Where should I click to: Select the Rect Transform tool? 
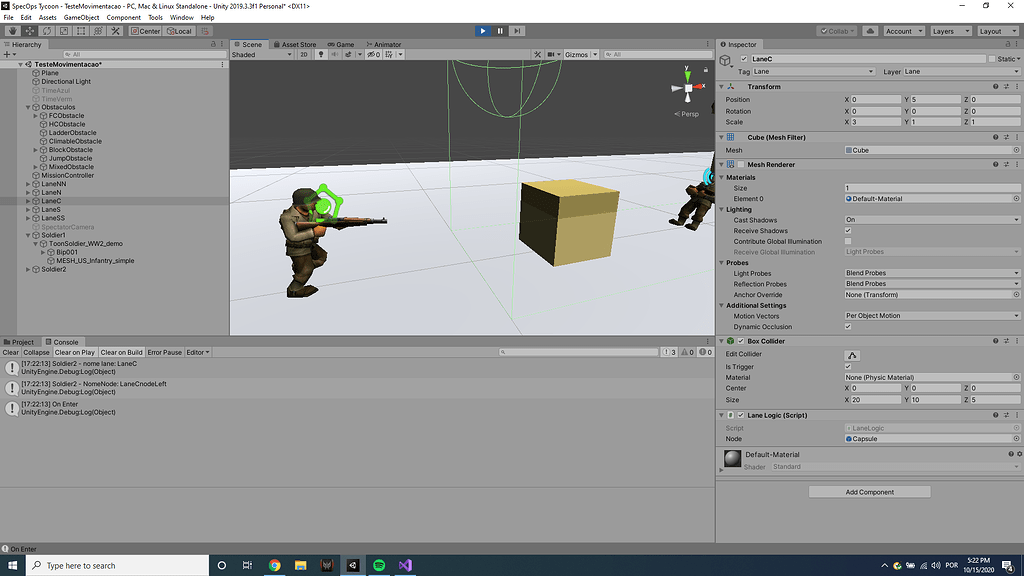[80, 31]
